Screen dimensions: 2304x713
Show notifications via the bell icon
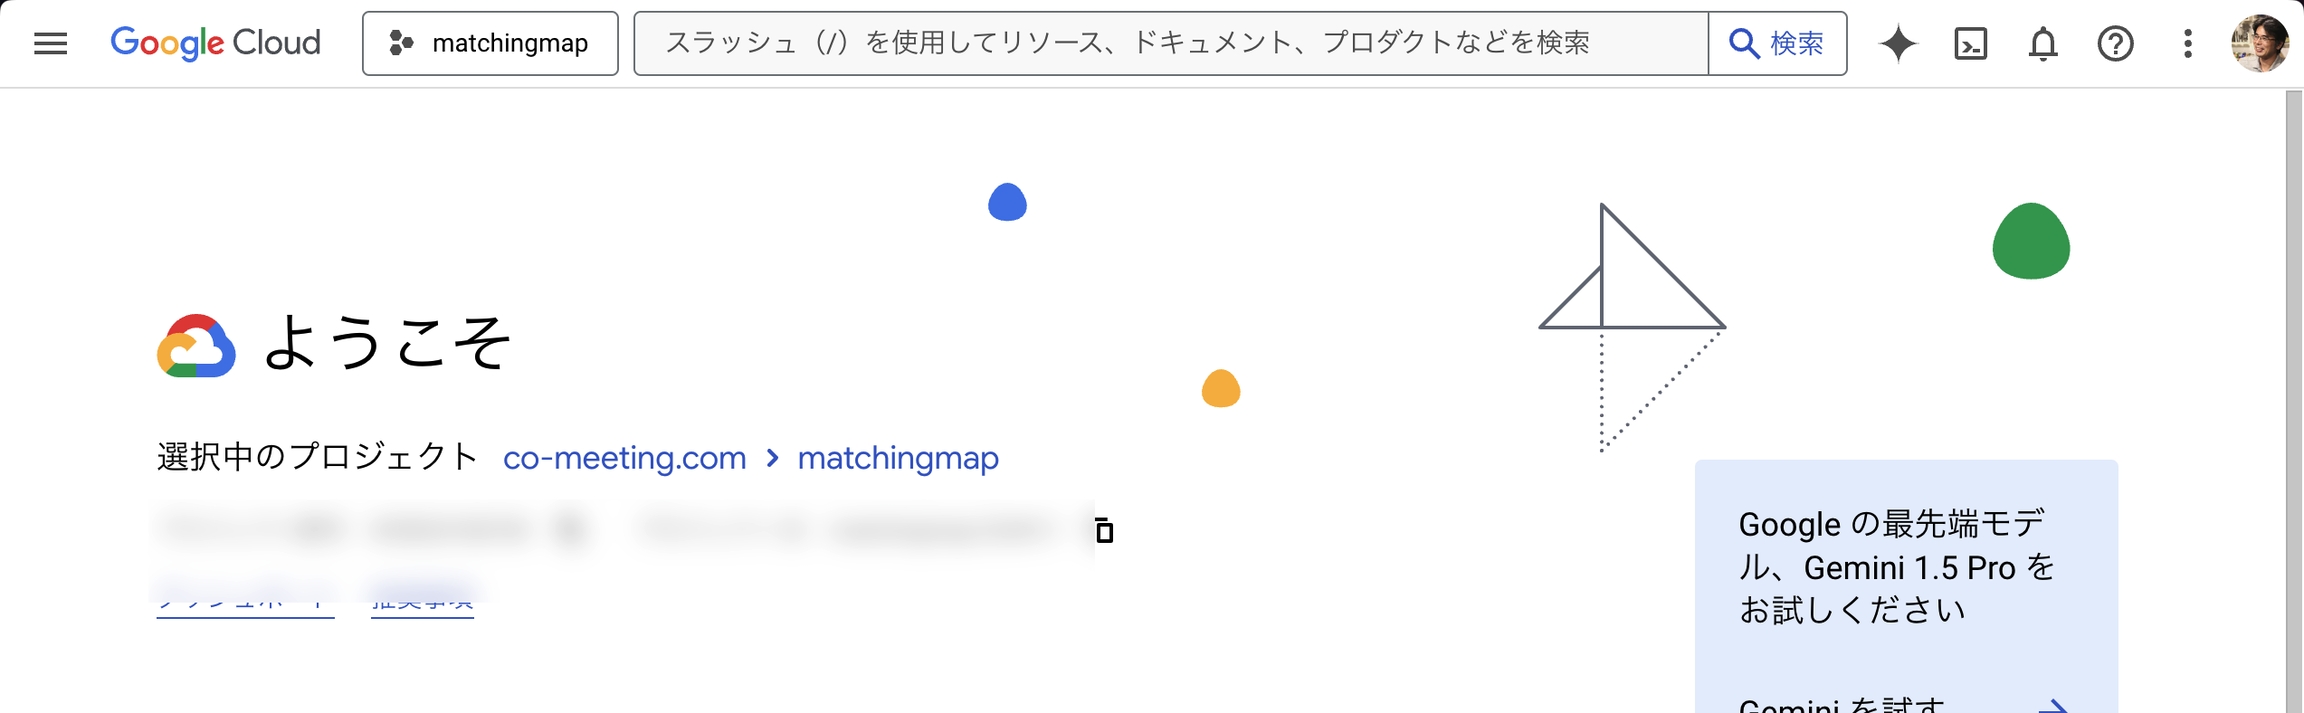2043,43
